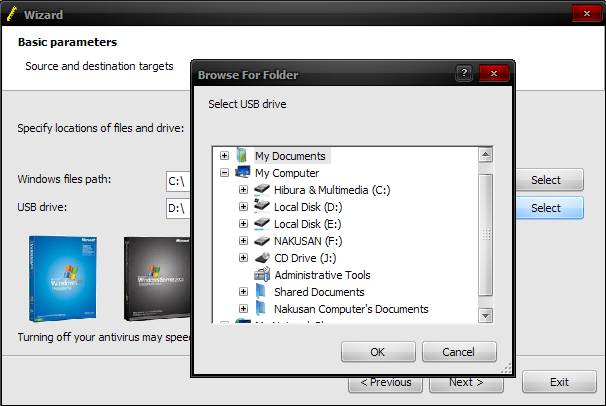The height and width of the screenshot is (406, 606).
Task: Click the folder tree scroll up arrow
Action: [x=485, y=155]
